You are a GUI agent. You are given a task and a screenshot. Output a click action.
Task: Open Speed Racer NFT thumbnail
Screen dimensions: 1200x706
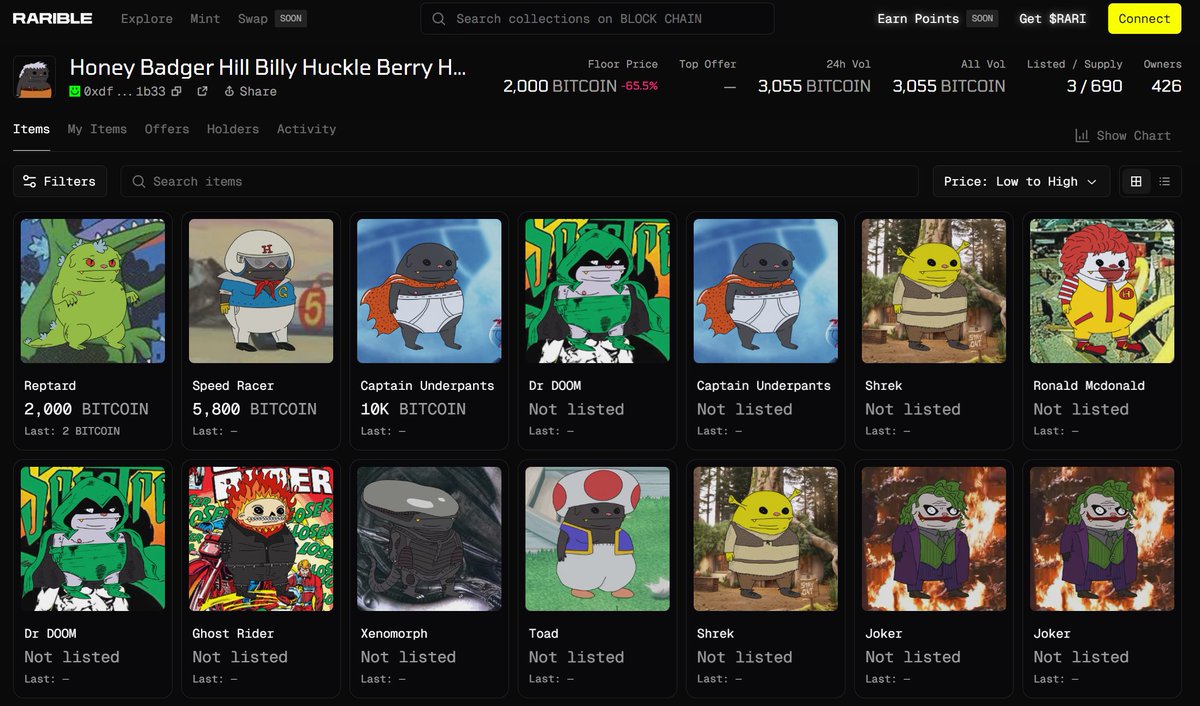[x=261, y=291]
